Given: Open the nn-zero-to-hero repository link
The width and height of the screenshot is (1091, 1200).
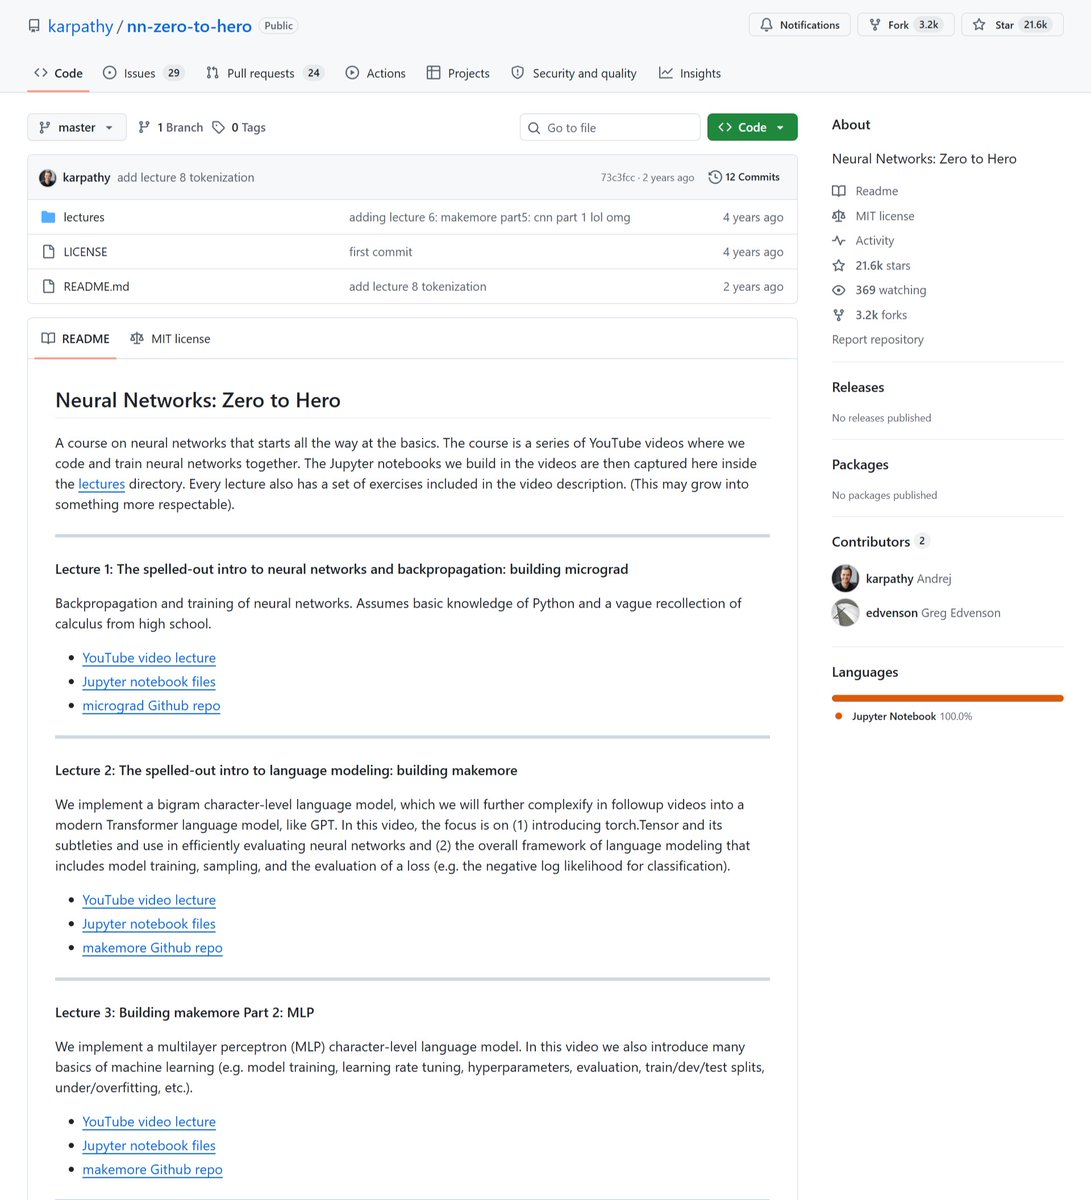Looking at the screenshot, I should (189, 26).
